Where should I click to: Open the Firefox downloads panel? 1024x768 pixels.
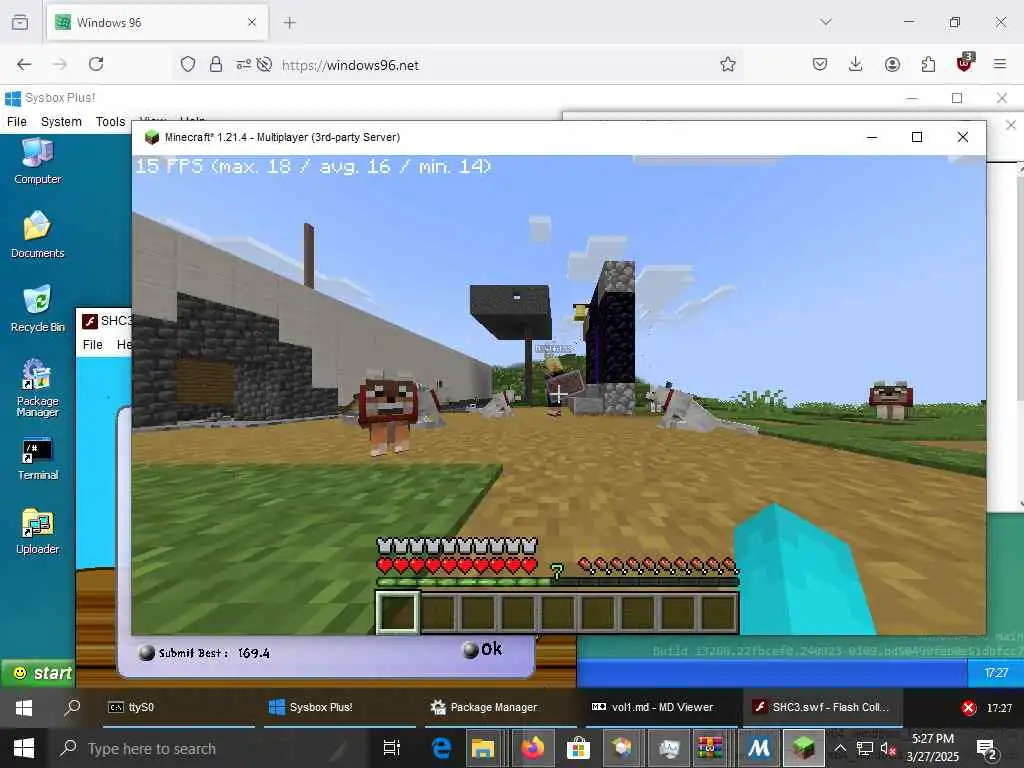pyautogui.click(x=856, y=64)
